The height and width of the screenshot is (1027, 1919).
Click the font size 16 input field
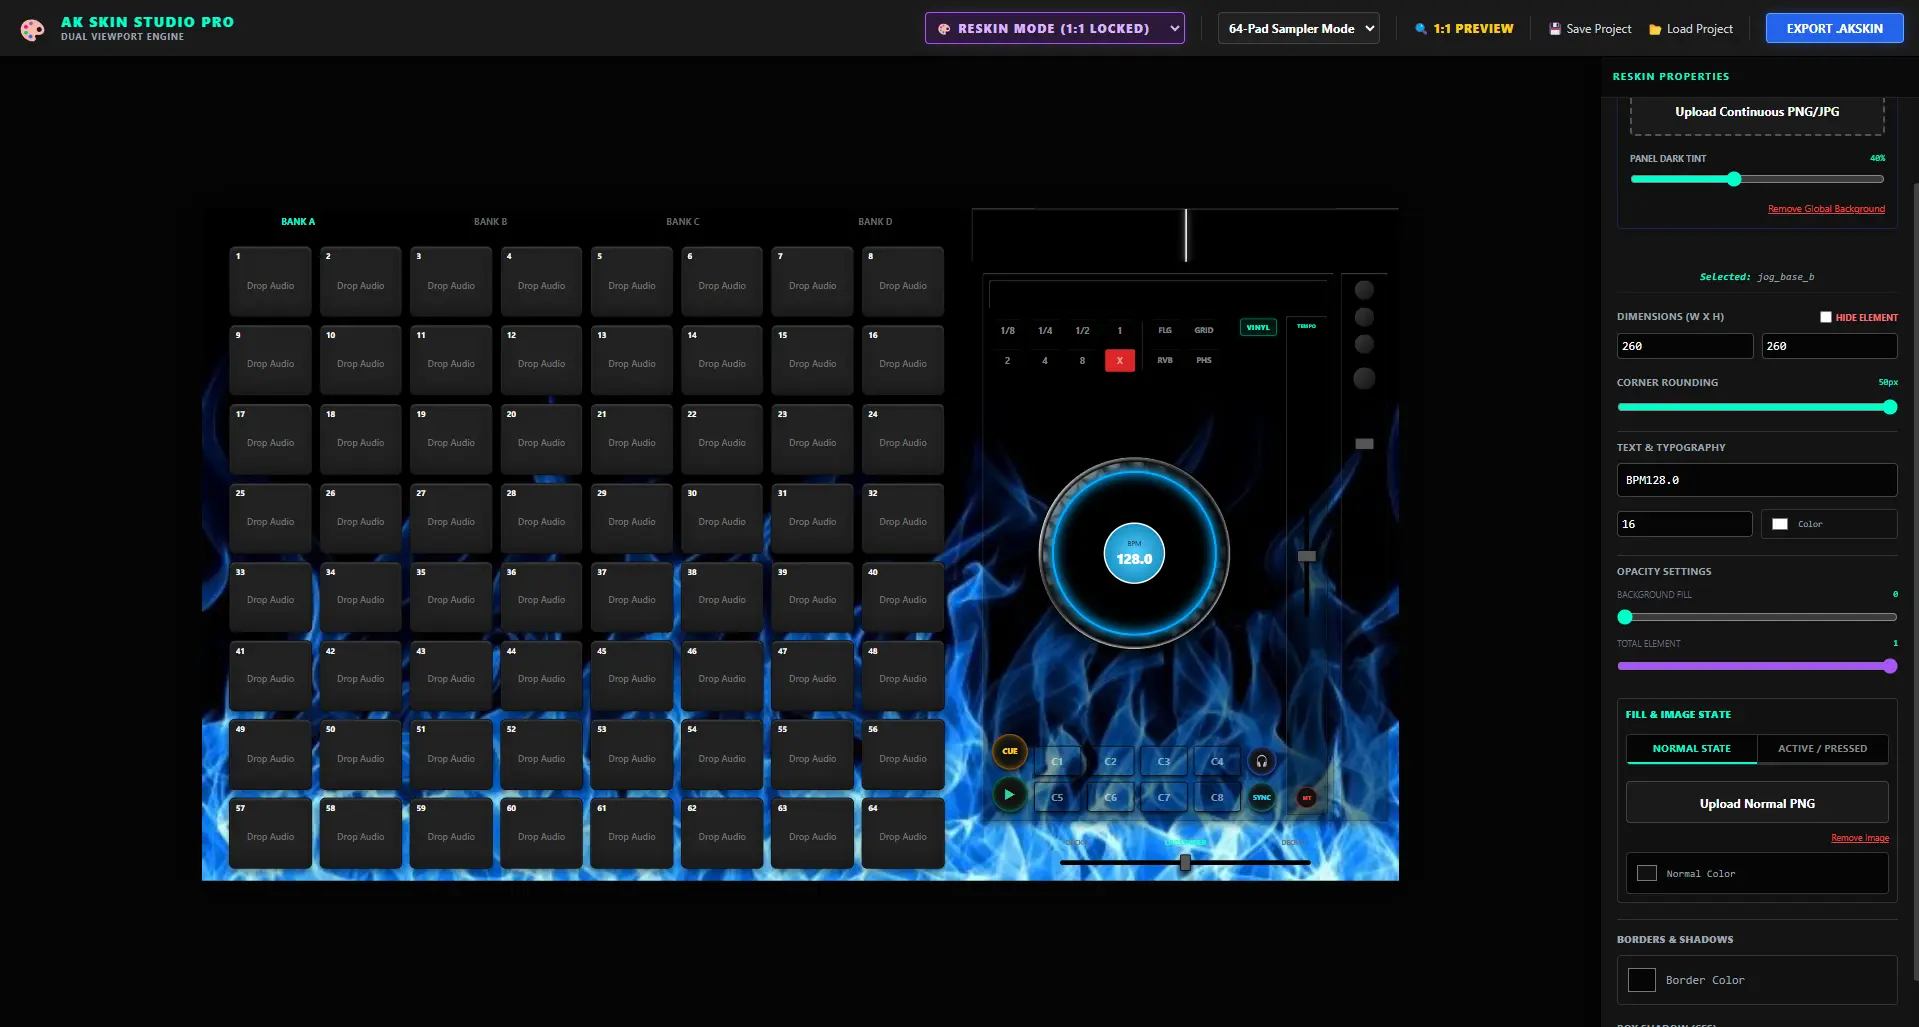[1685, 524]
